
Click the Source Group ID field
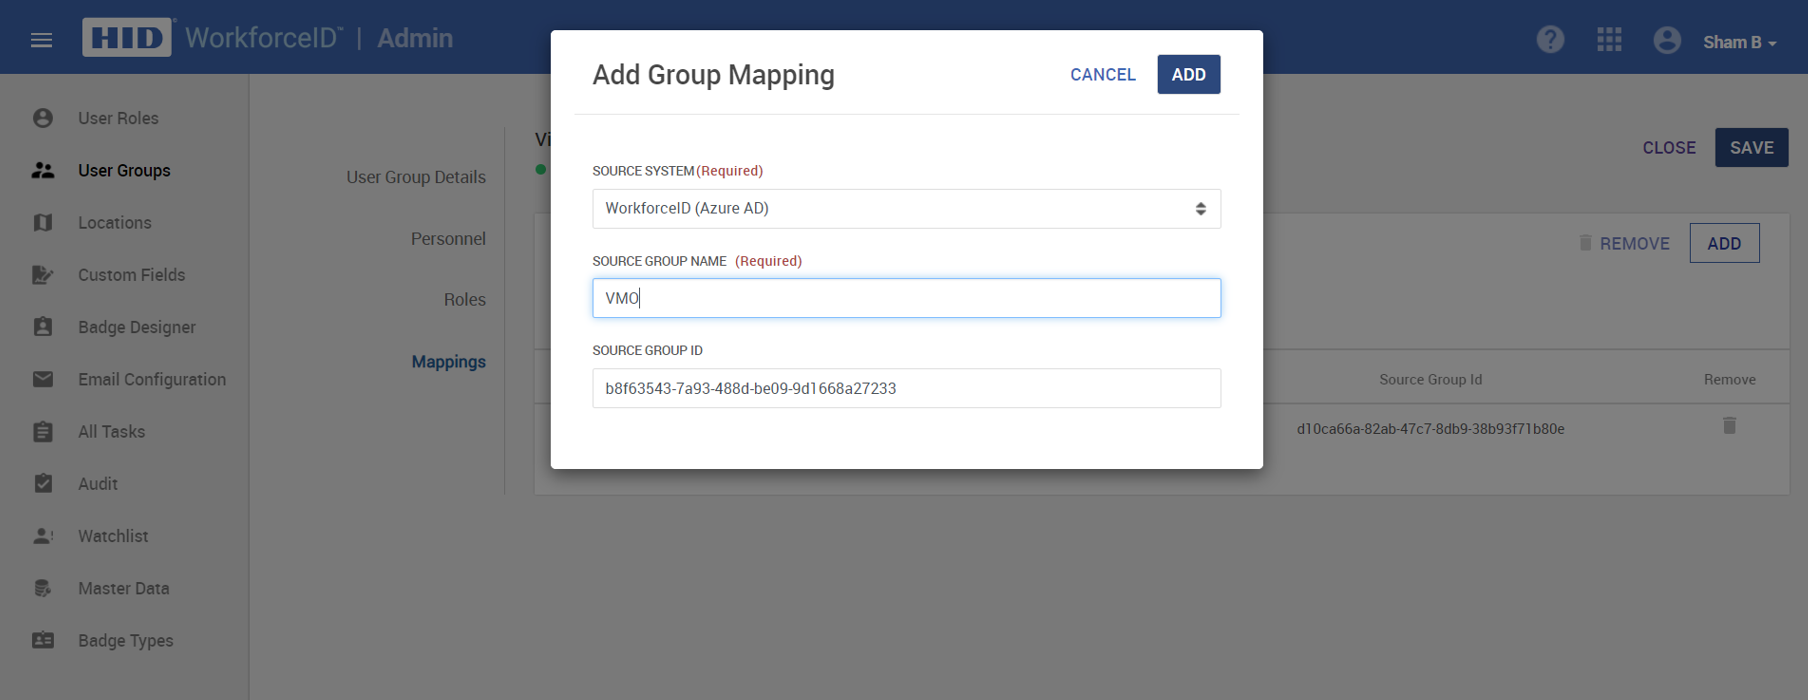pos(906,388)
